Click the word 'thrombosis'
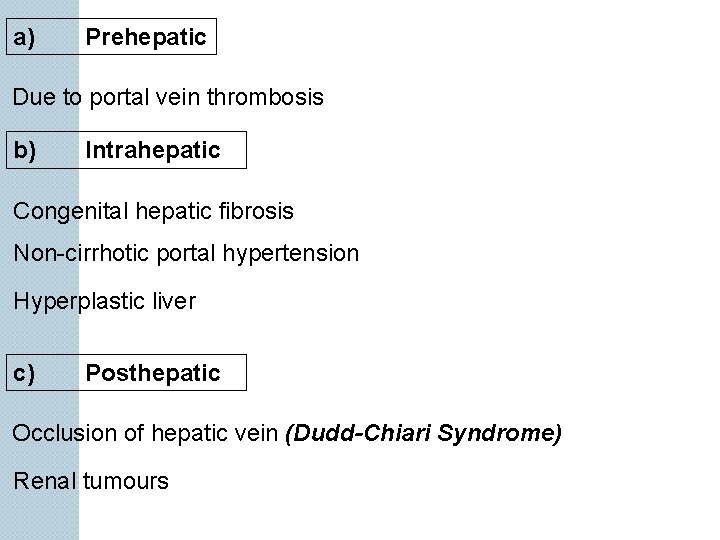This screenshot has width=720, height=540. [x=265, y=97]
